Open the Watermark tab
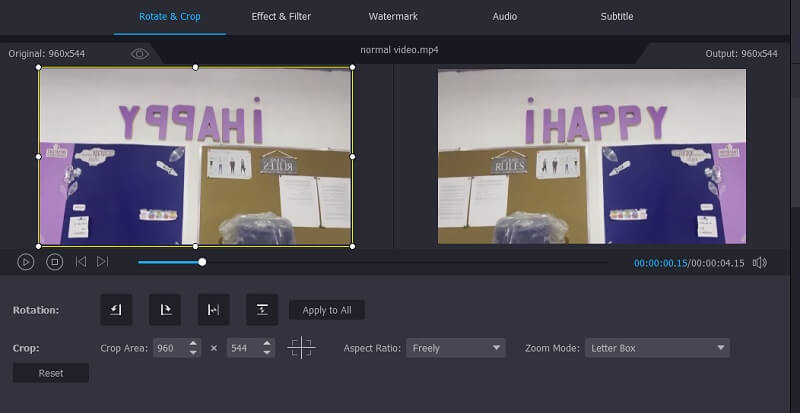Viewport: 800px width, 413px height. 393,17
